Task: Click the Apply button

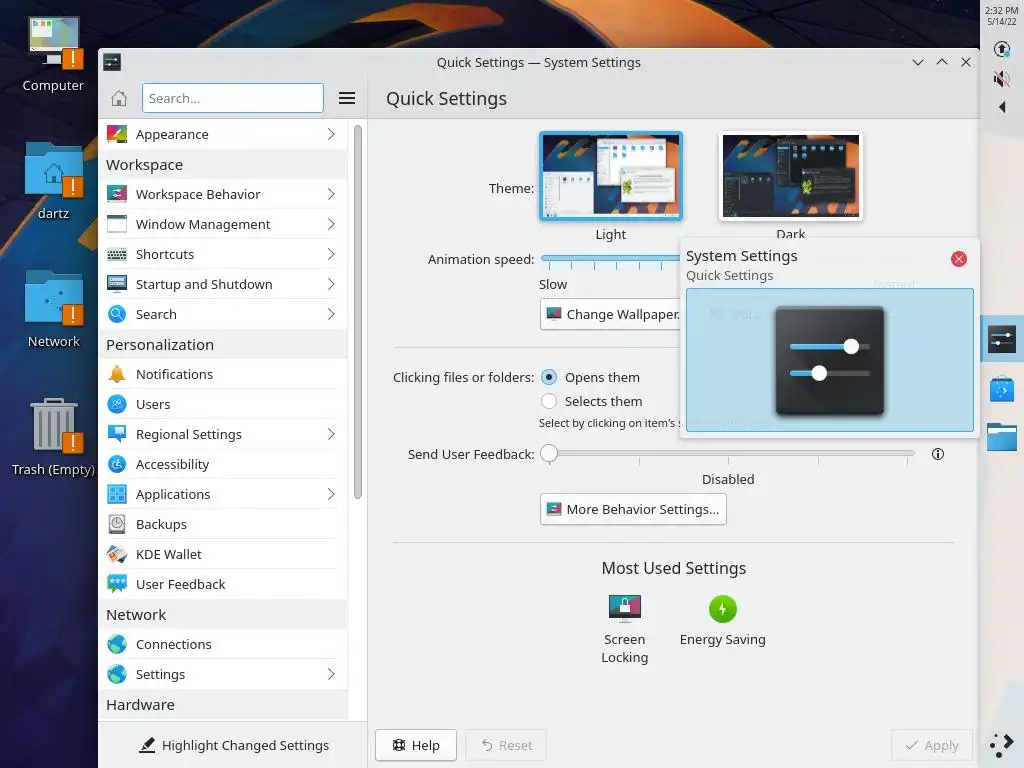Action: coord(932,745)
